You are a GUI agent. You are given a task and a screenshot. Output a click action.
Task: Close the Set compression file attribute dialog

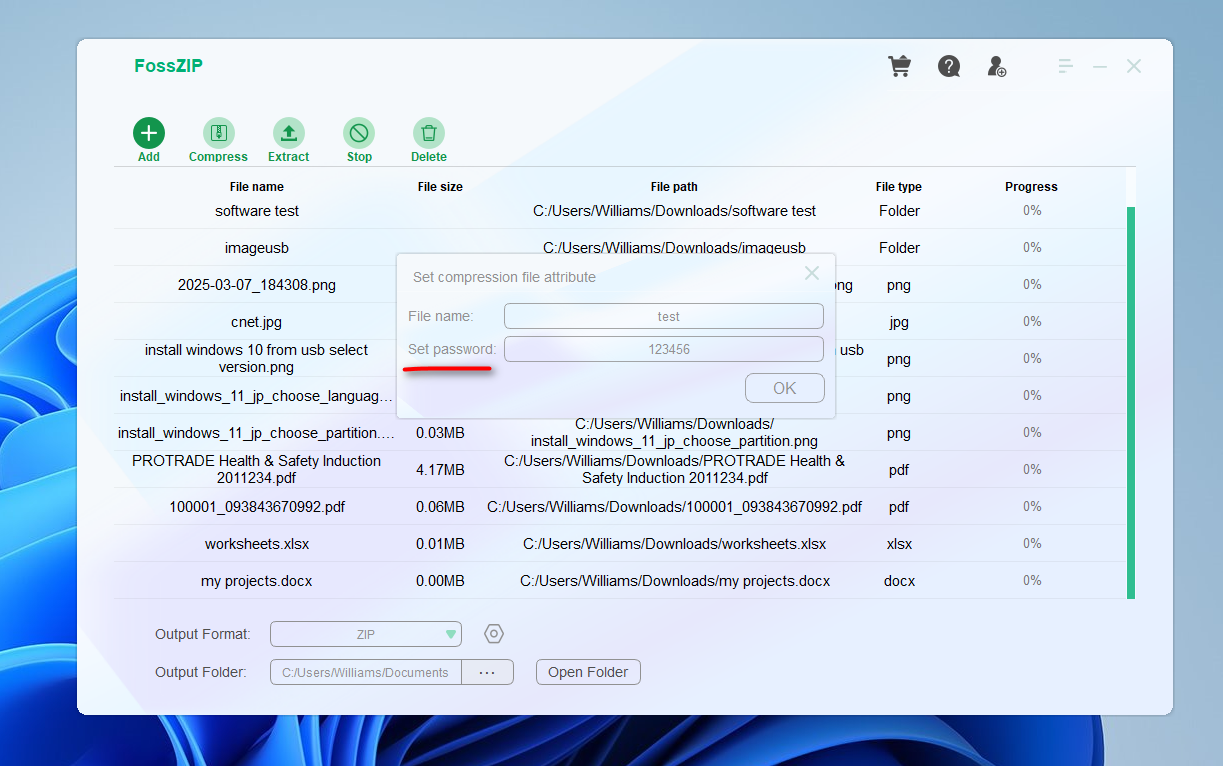click(812, 273)
